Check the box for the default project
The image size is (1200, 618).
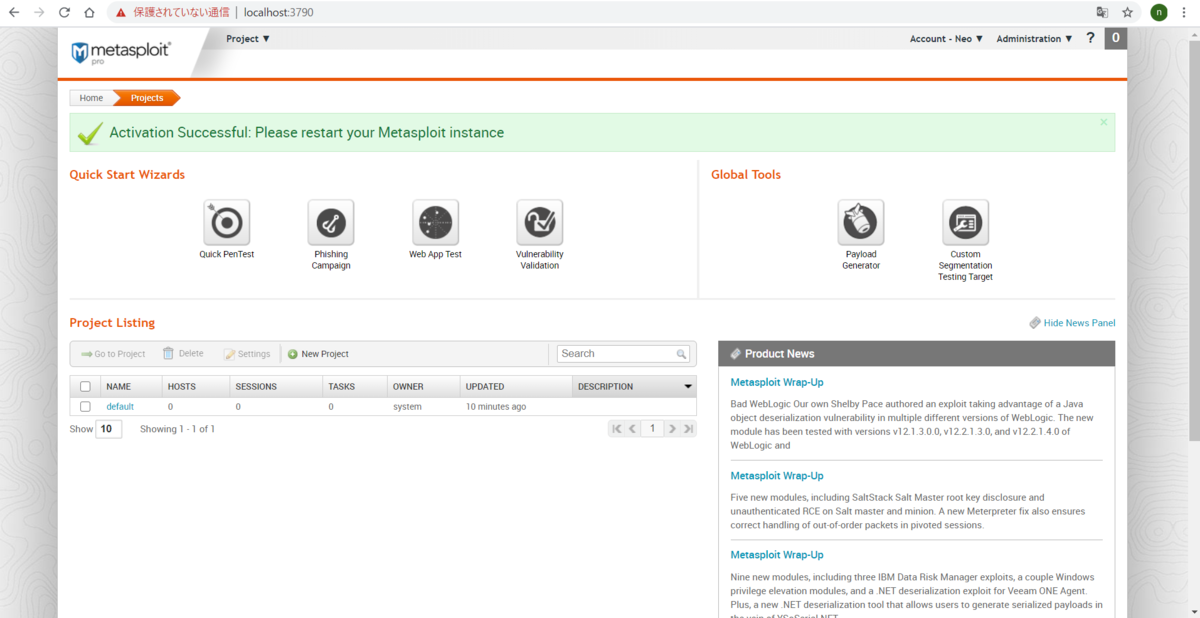[x=85, y=406]
